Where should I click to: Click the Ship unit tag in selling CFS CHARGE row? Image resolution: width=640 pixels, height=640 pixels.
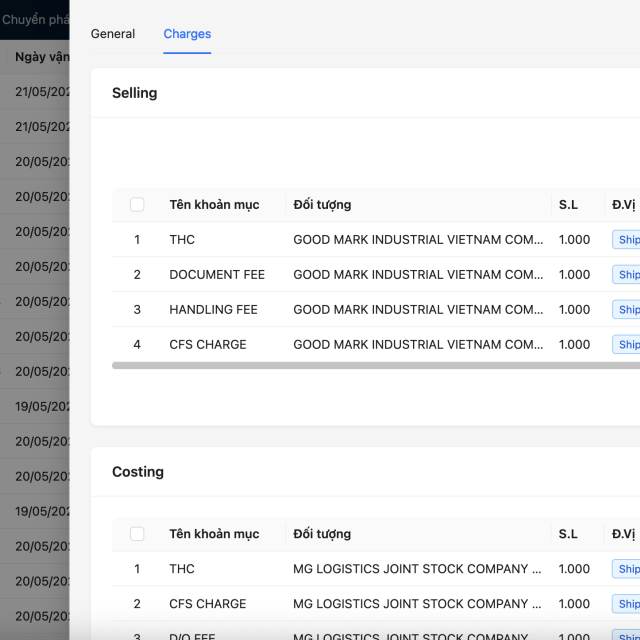[x=626, y=344]
